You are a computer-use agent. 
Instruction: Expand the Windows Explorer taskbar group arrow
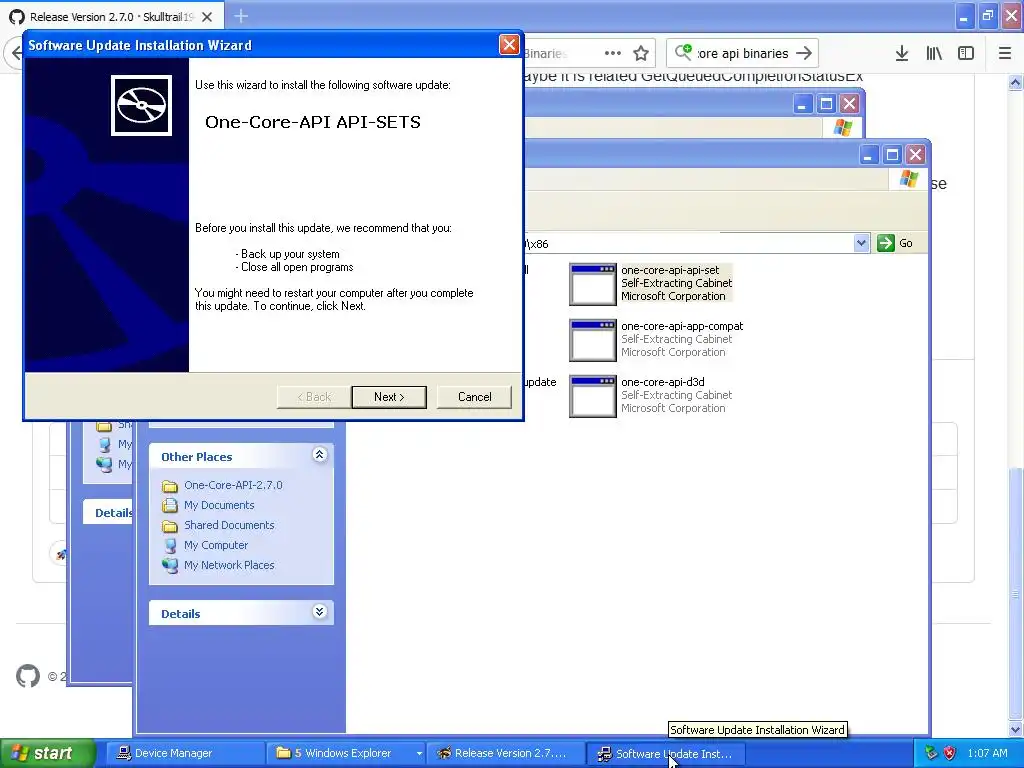click(419, 754)
